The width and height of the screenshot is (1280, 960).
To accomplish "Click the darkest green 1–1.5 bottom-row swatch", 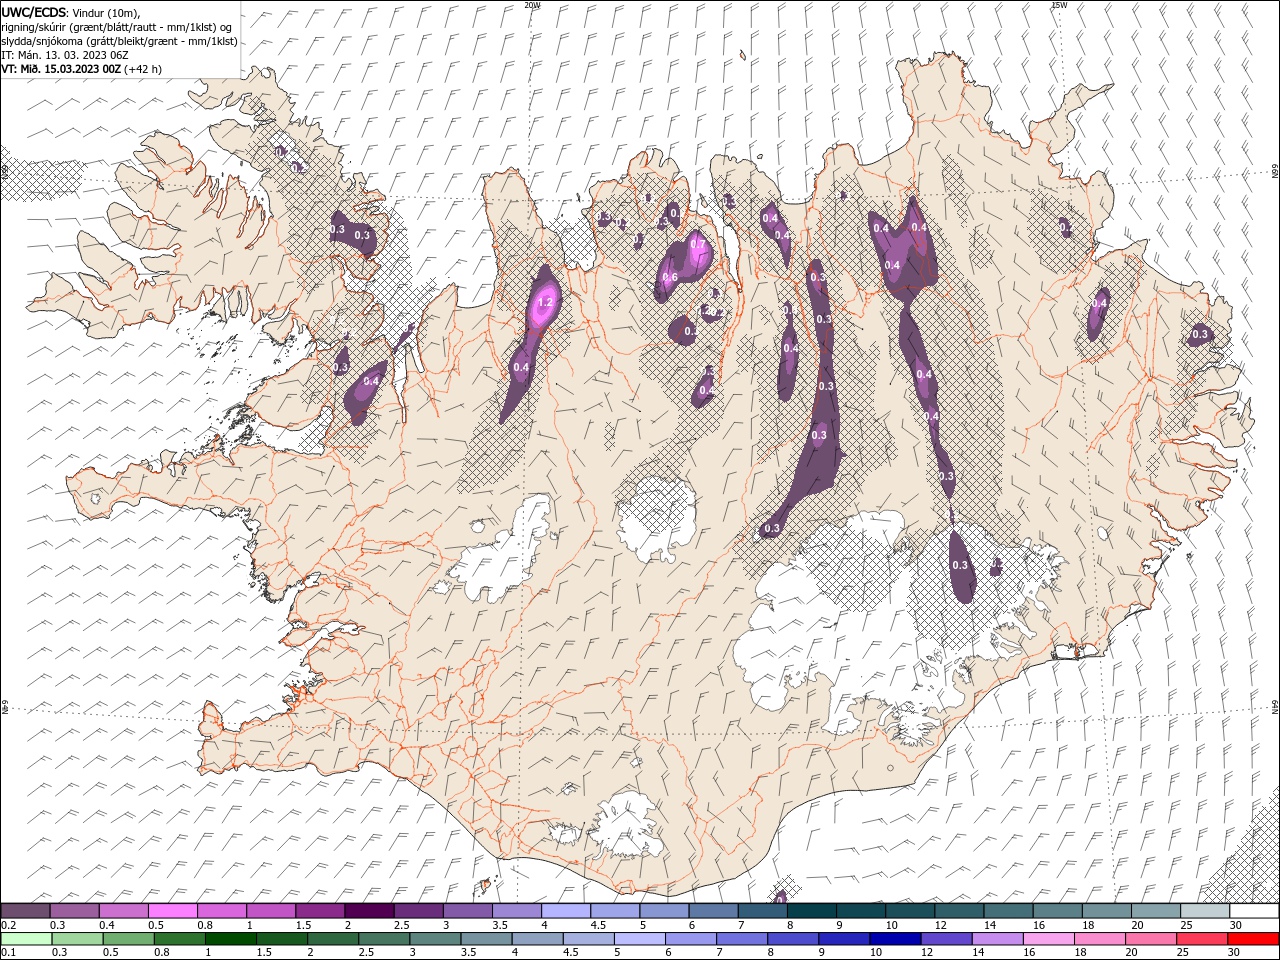I will point(230,939).
